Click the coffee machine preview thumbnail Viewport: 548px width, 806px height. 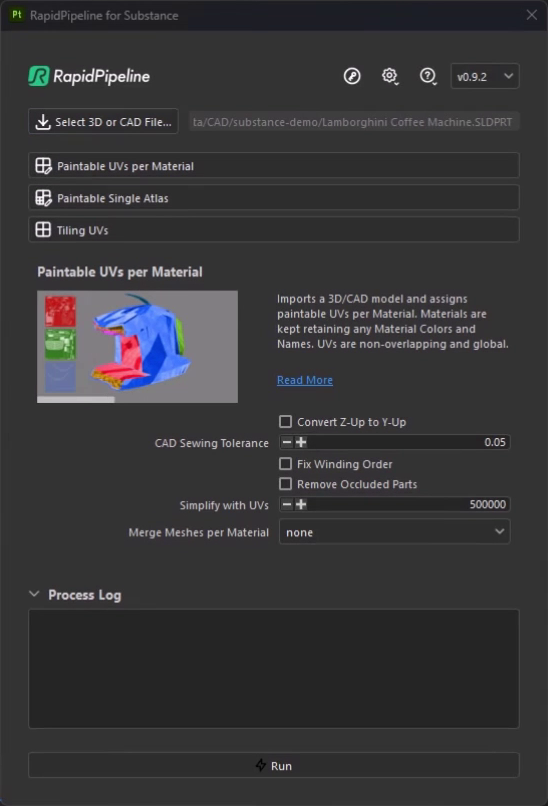click(137, 346)
